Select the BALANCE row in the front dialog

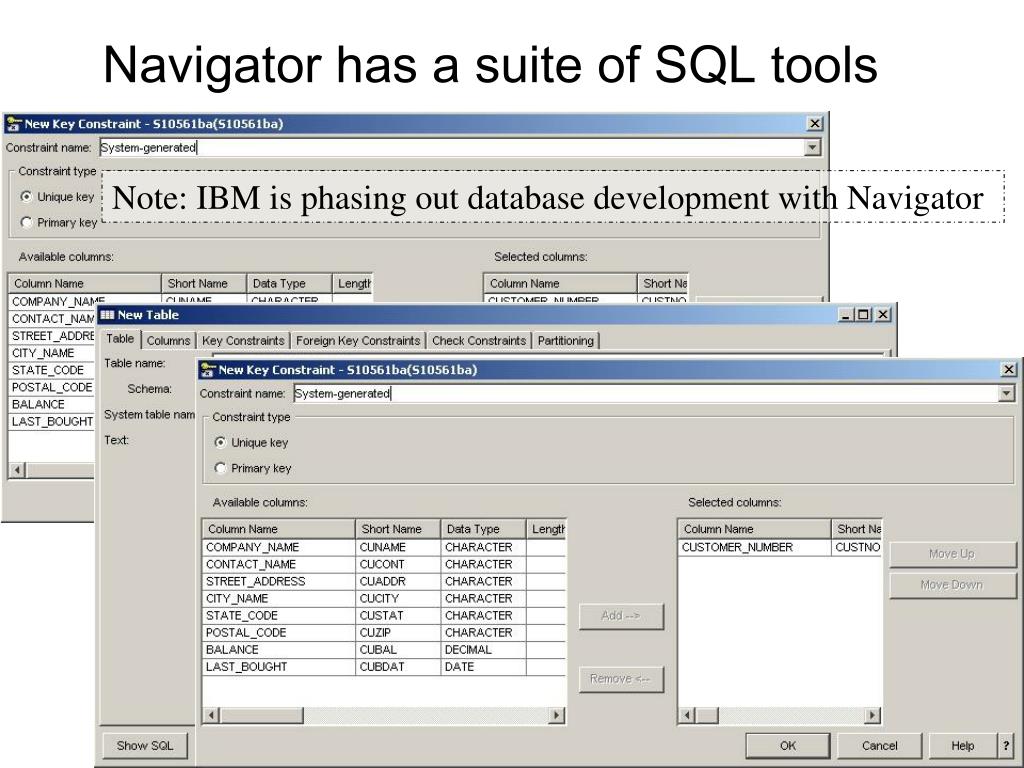pyautogui.click(x=383, y=649)
